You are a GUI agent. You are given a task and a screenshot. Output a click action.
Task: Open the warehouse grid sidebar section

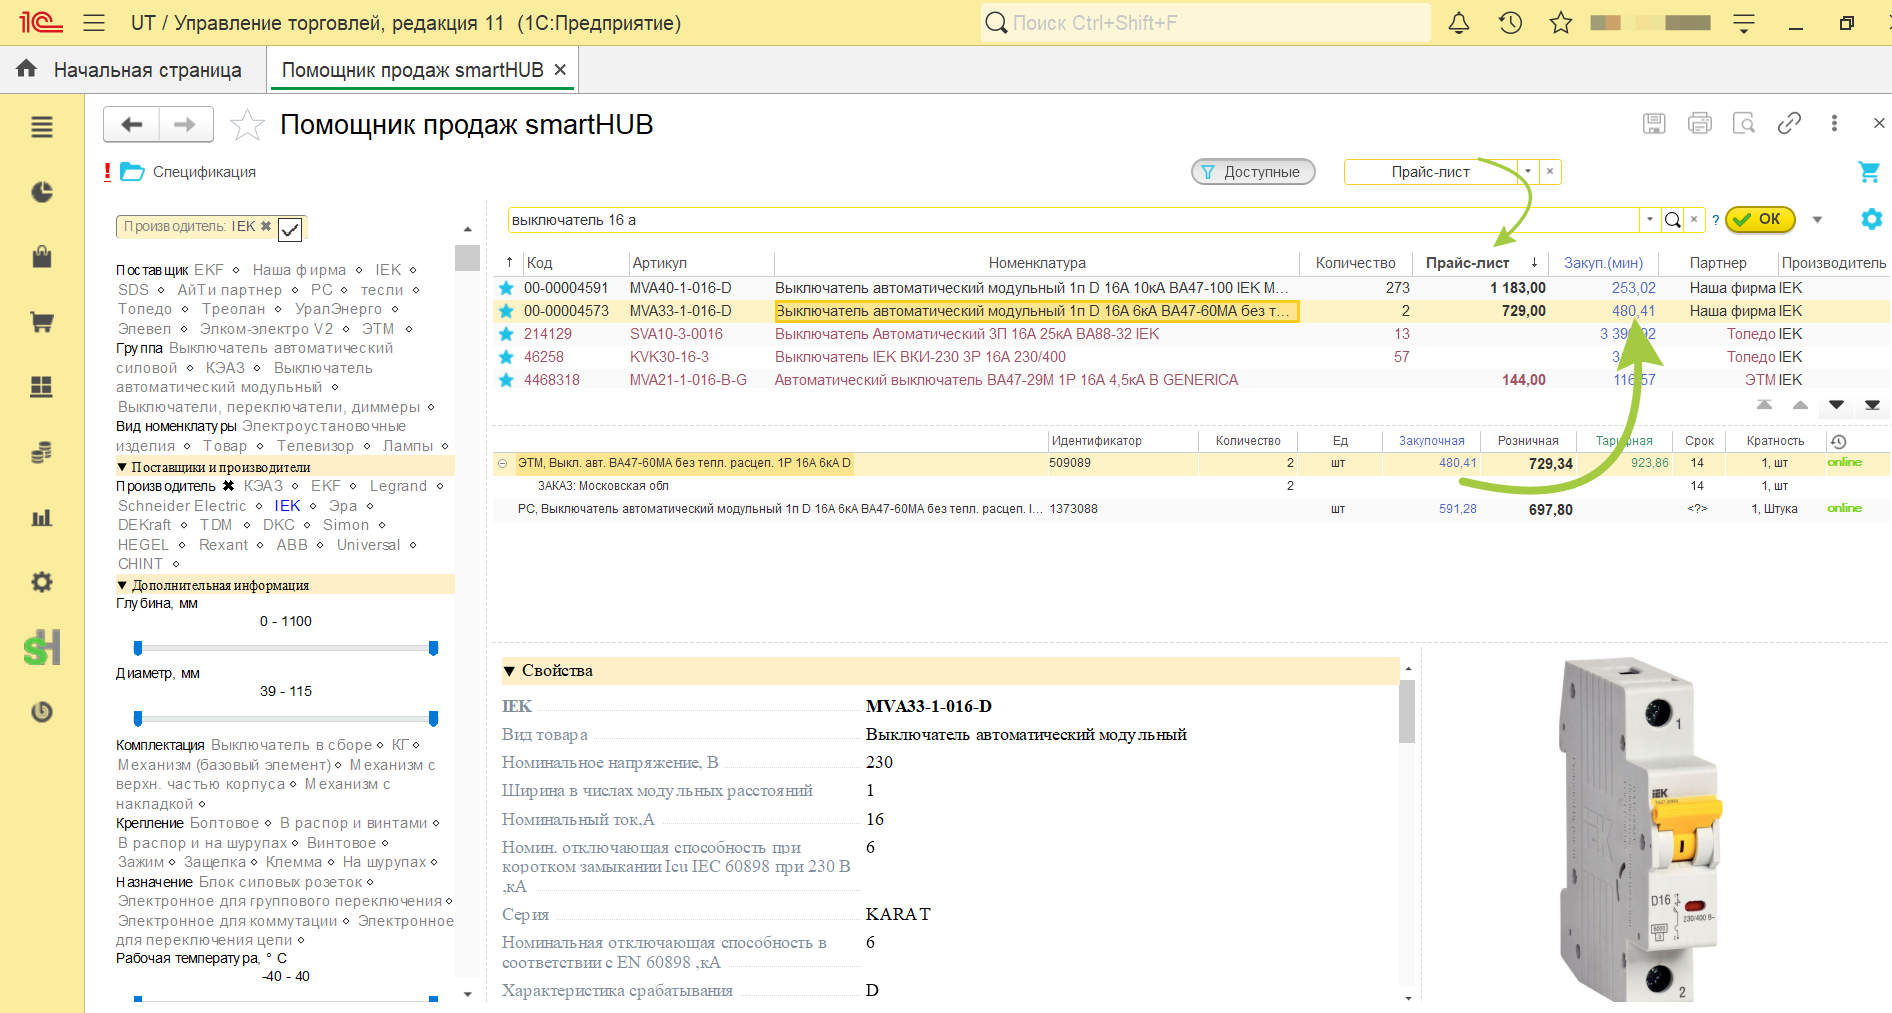click(42, 387)
